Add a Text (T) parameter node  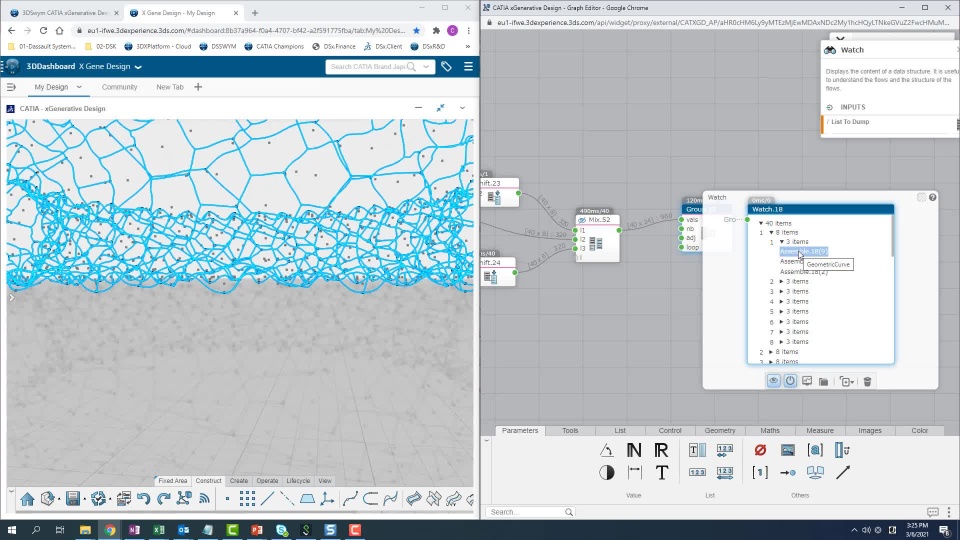662,472
